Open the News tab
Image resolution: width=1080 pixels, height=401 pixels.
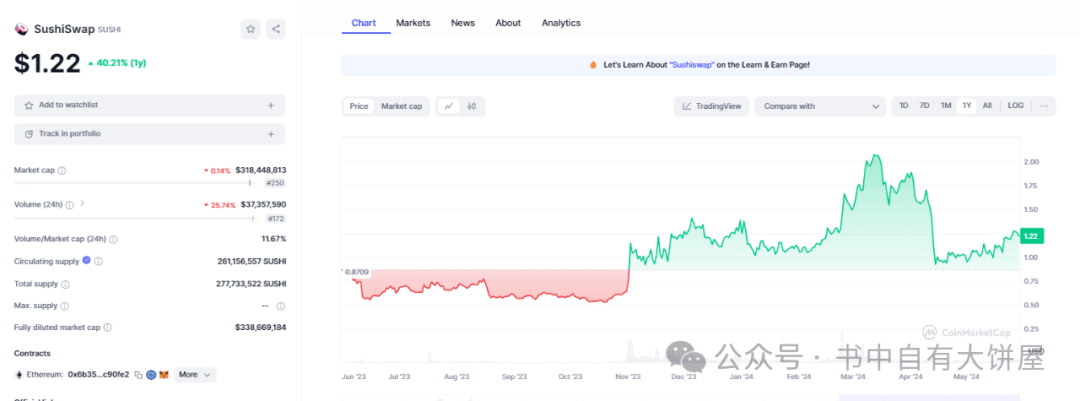tap(463, 23)
